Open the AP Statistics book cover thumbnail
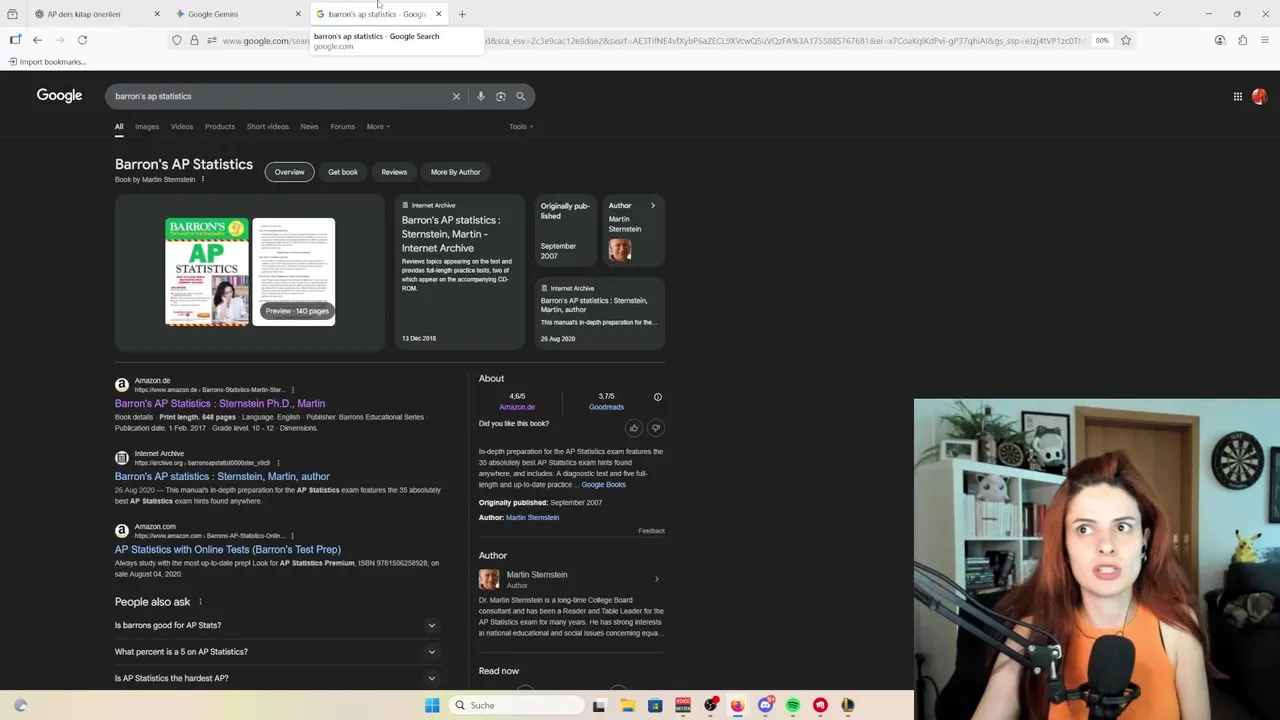Image resolution: width=1280 pixels, height=720 pixels. tap(207, 272)
